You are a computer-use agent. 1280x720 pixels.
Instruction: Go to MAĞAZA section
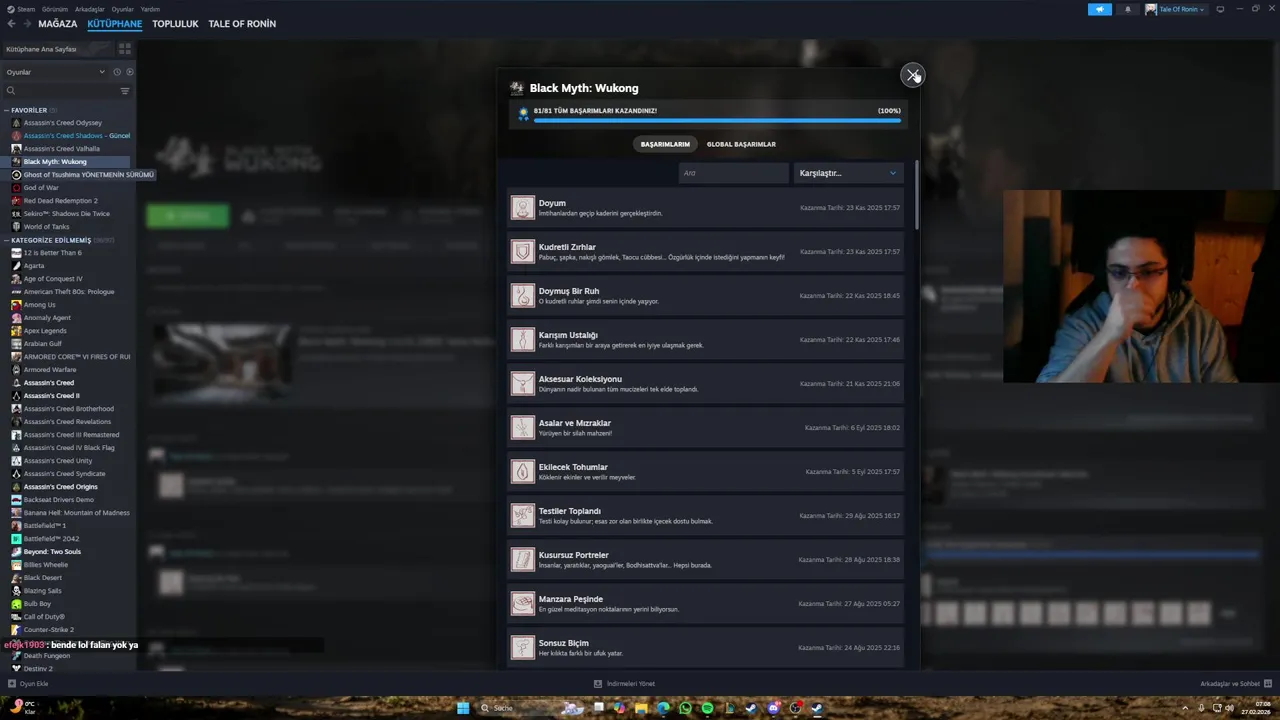[x=57, y=24]
